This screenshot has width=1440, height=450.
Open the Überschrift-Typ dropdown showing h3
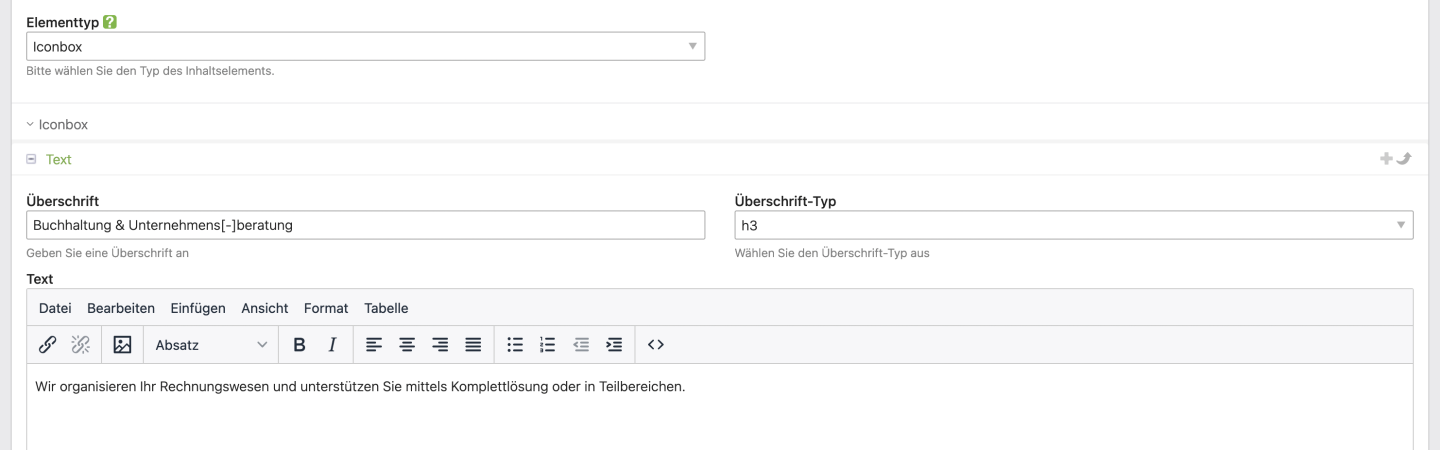tap(1073, 225)
